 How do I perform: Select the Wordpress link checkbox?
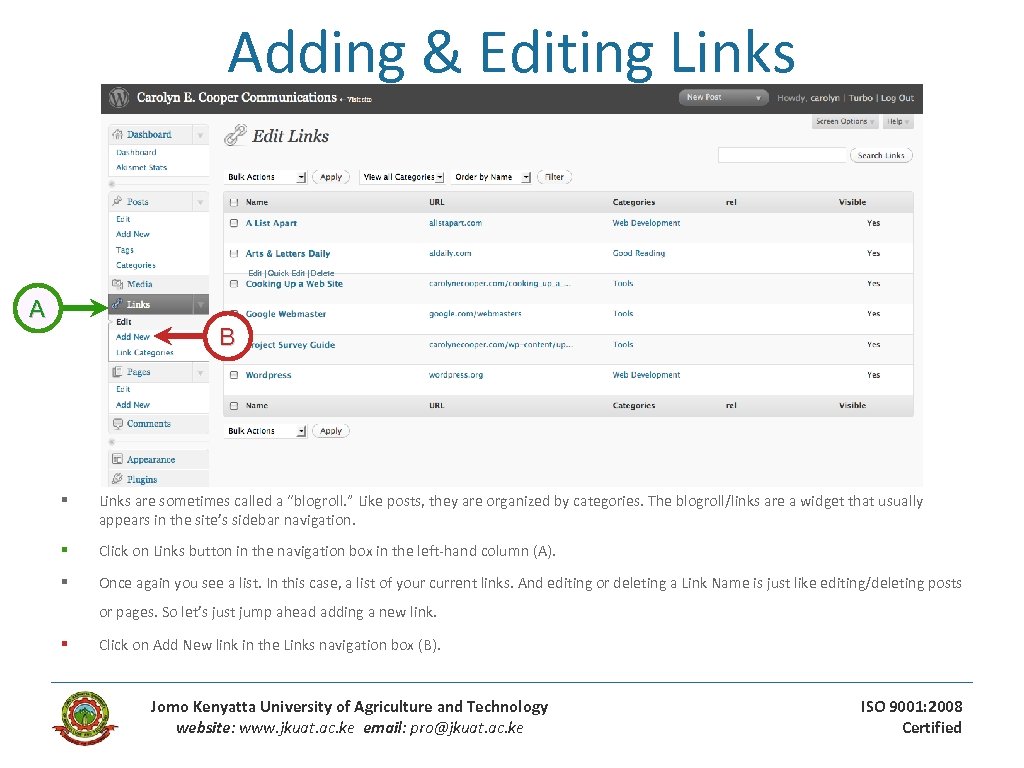233,375
